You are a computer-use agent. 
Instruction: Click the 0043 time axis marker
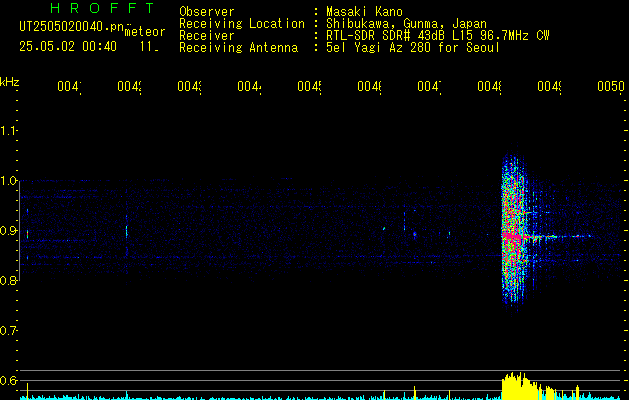tap(189, 86)
